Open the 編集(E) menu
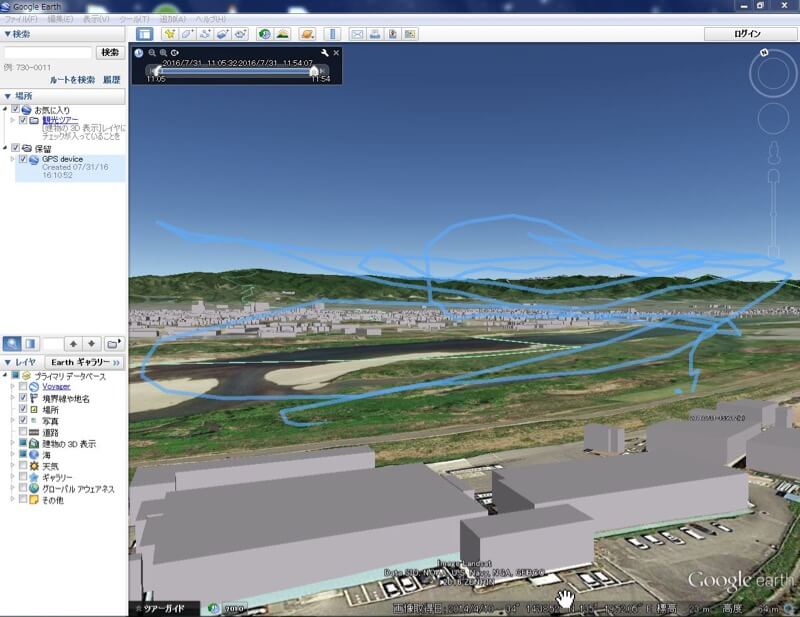The width and height of the screenshot is (800, 617). pos(60,19)
